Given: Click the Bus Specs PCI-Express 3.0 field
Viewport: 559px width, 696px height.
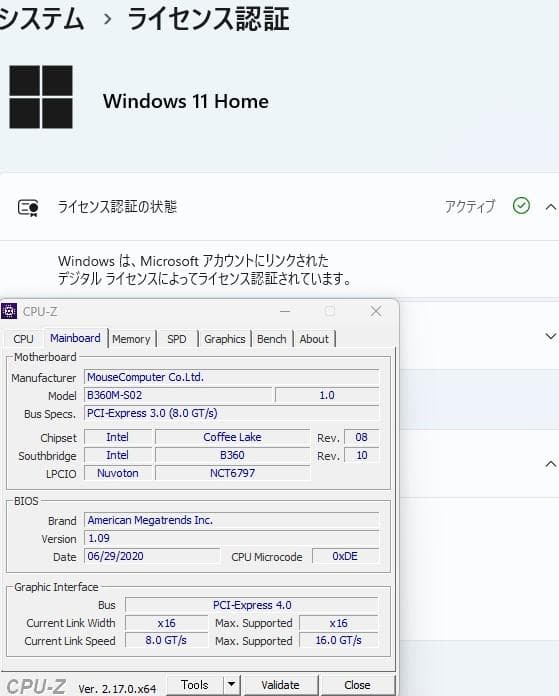Looking at the screenshot, I should [231, 413].
